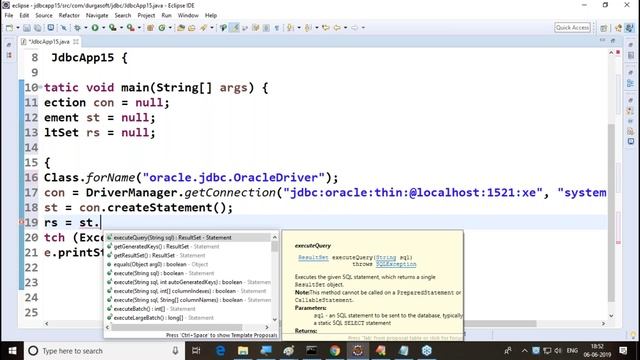Click the proposal list horizontal scrollbar thumb

[177, 327]
